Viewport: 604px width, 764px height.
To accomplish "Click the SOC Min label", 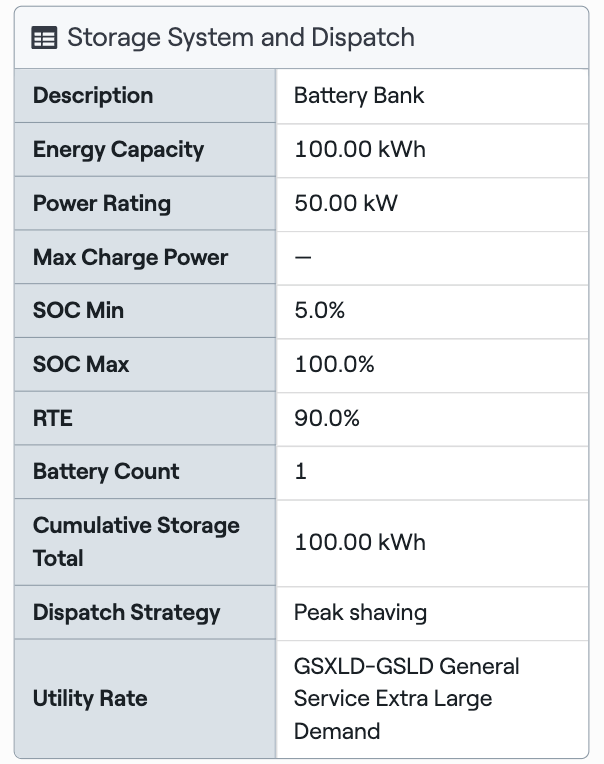I will (78, 310).
